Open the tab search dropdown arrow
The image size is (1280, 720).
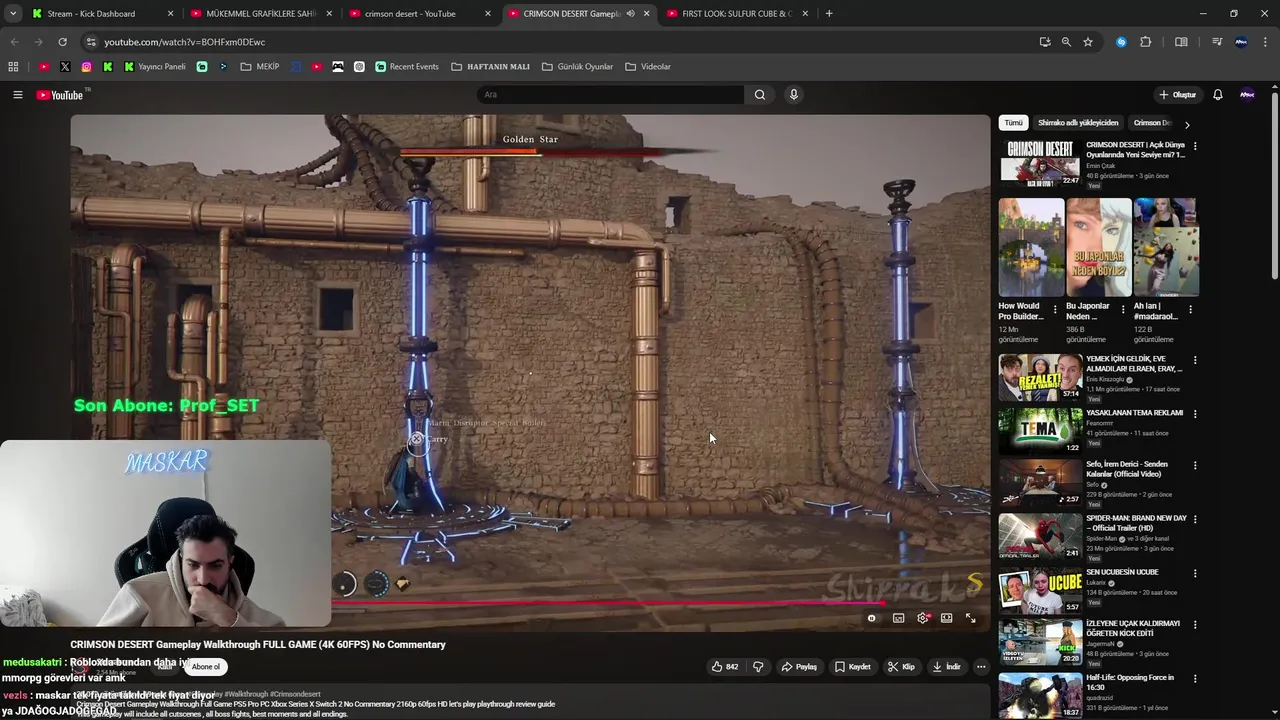(13, 14)
